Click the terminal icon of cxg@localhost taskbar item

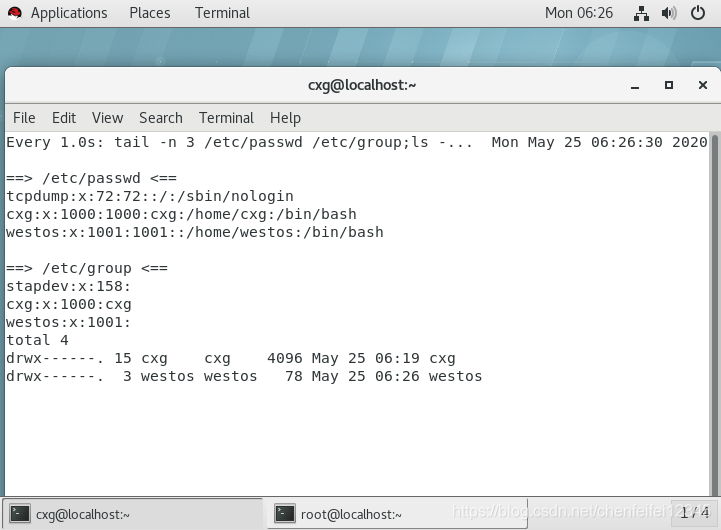click(20, 513)
